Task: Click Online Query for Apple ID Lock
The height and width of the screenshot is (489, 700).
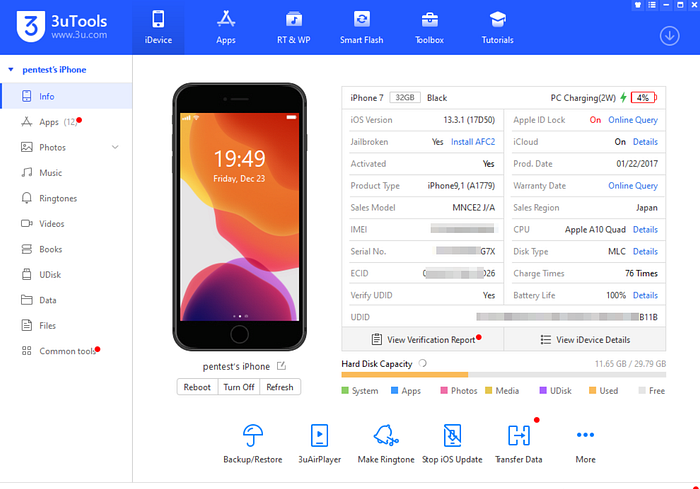Action: (x=633, y=120)
